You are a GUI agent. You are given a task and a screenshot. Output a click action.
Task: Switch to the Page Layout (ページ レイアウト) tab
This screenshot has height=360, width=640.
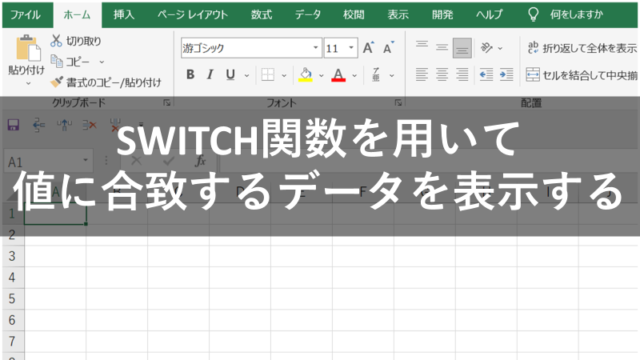(192, 15)
